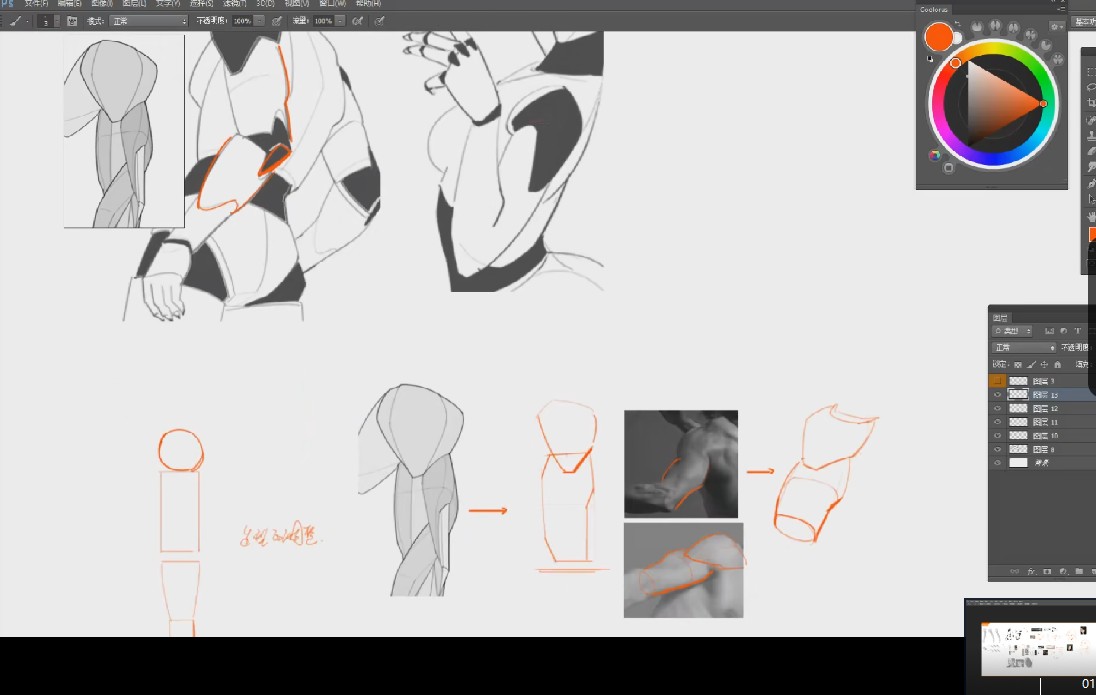Click the link layers icon
This screenshot has width=1096, height=695.
[1015, 571]
